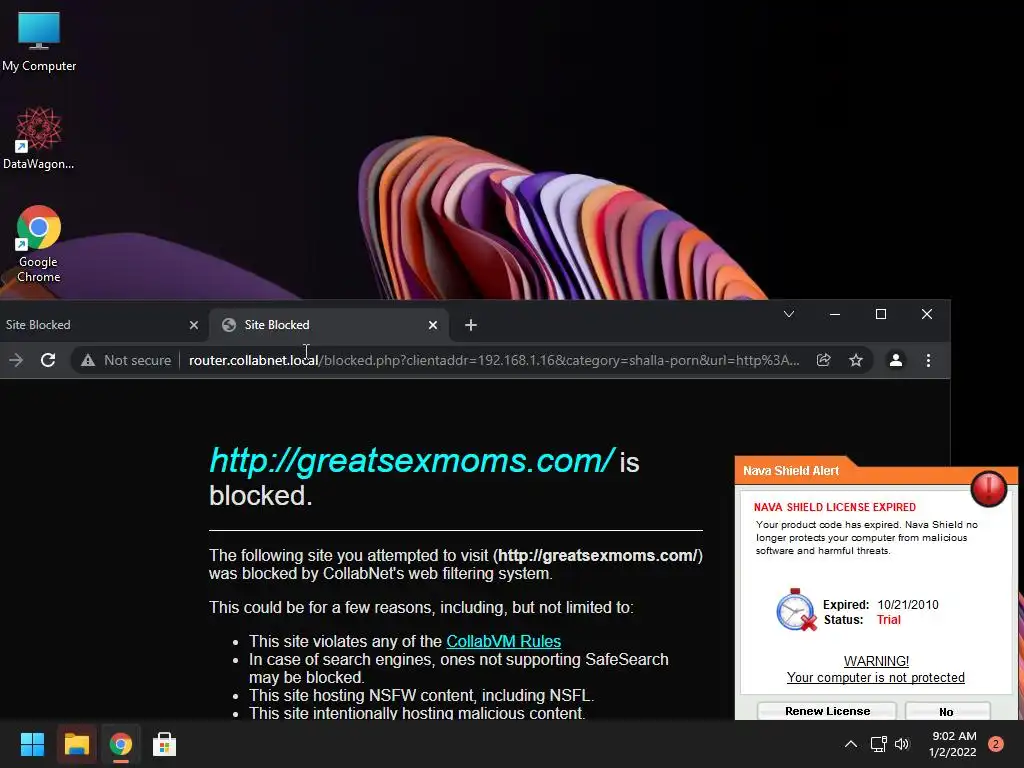Viewport: 1024px width, 768px height.
Task: Open My Computer desktop icon
Action: point(39,41)
